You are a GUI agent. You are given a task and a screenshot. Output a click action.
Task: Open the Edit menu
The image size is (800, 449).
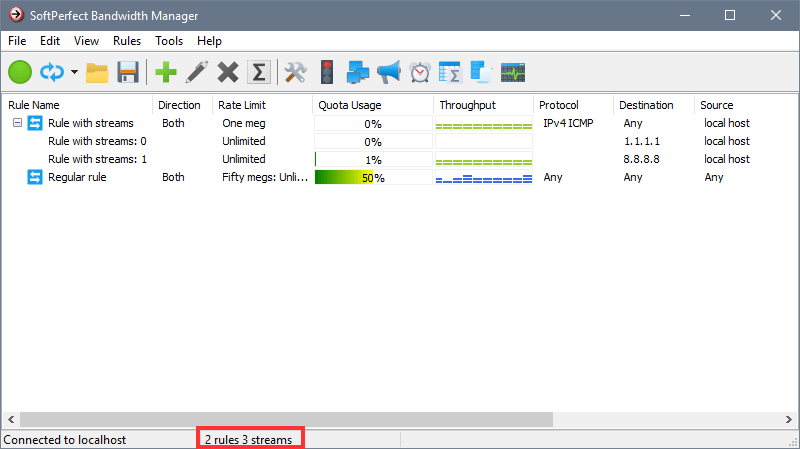coord(50,41)
